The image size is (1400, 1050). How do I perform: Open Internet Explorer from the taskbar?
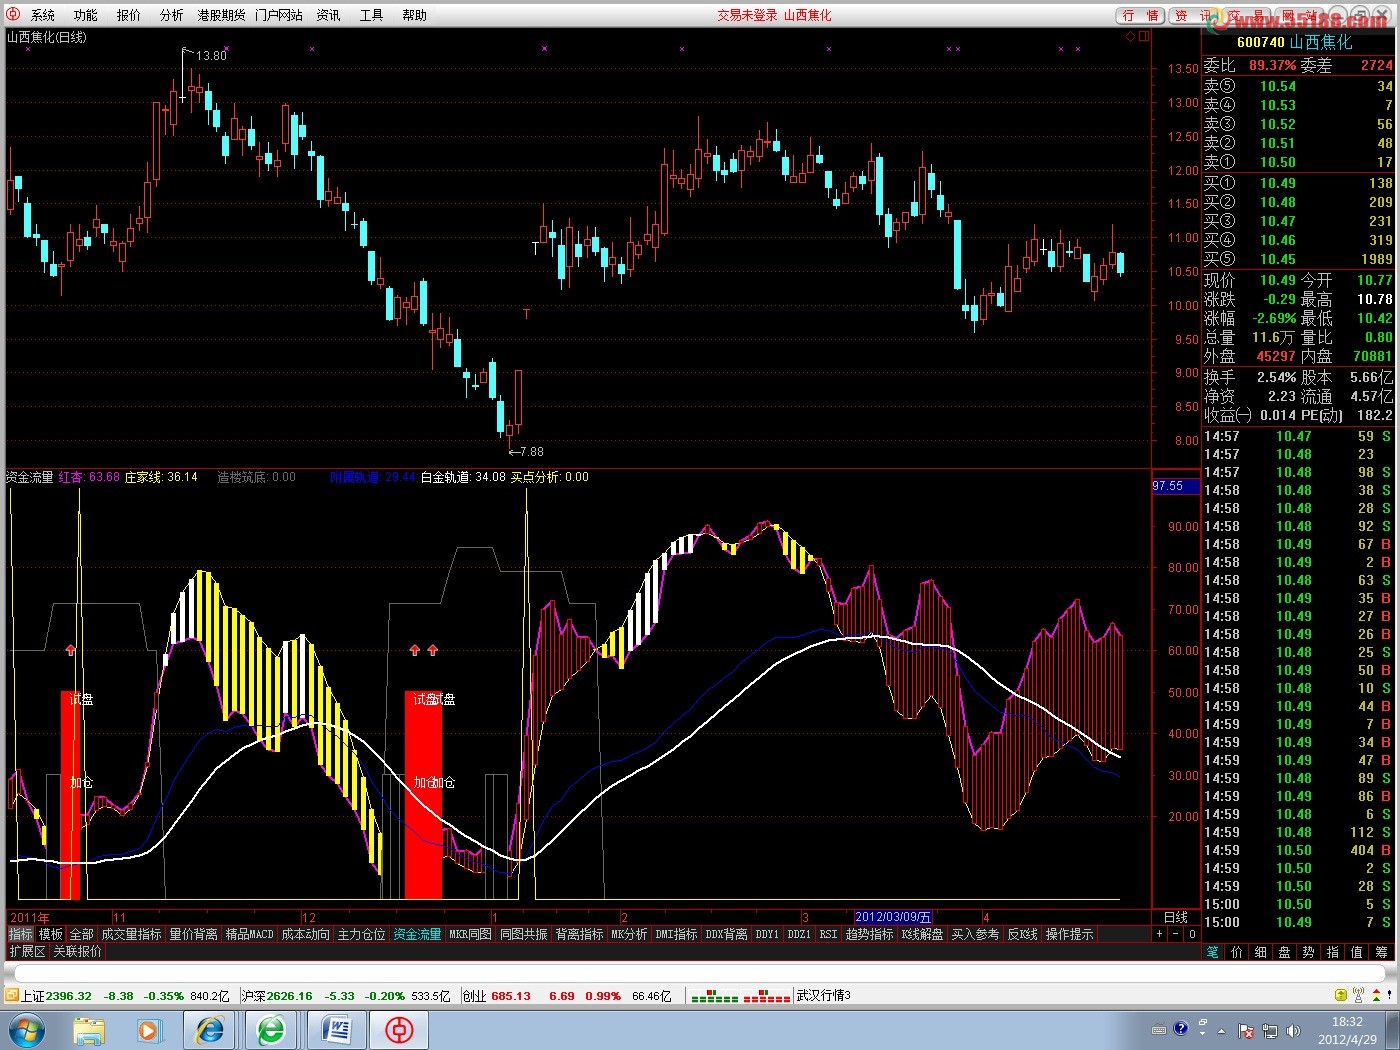point(210,1030)
